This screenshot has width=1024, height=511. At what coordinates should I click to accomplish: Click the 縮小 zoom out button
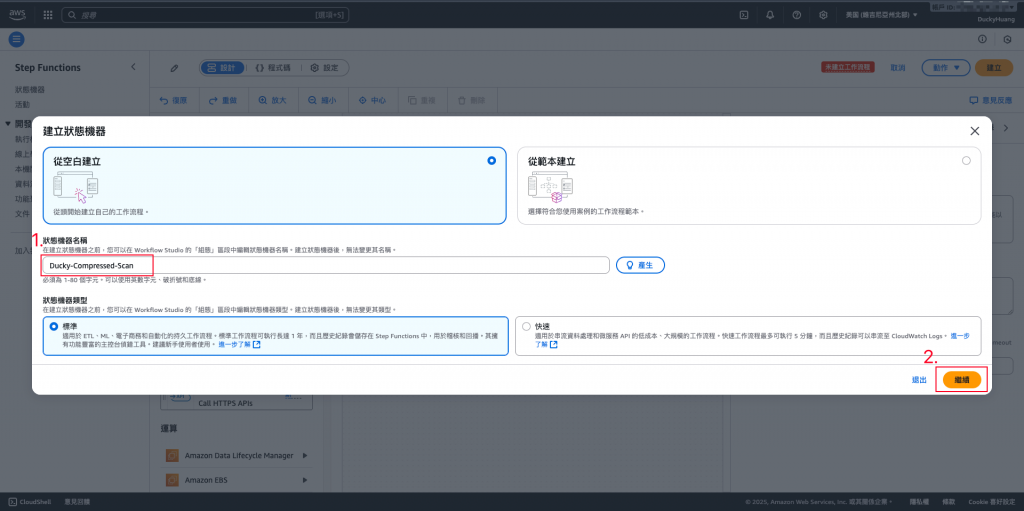coord(323,101)
